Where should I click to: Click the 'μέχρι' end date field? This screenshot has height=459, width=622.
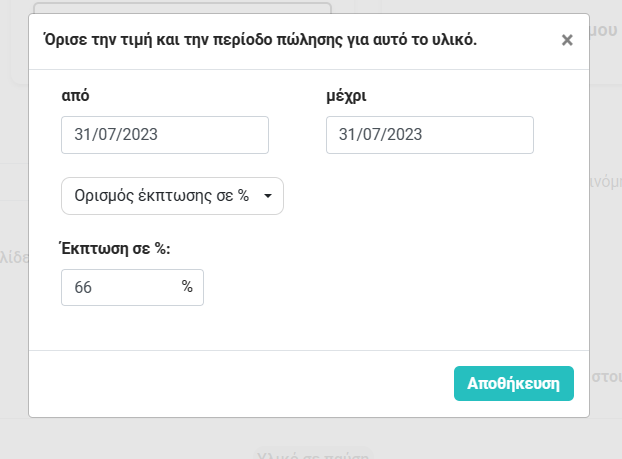429,135
